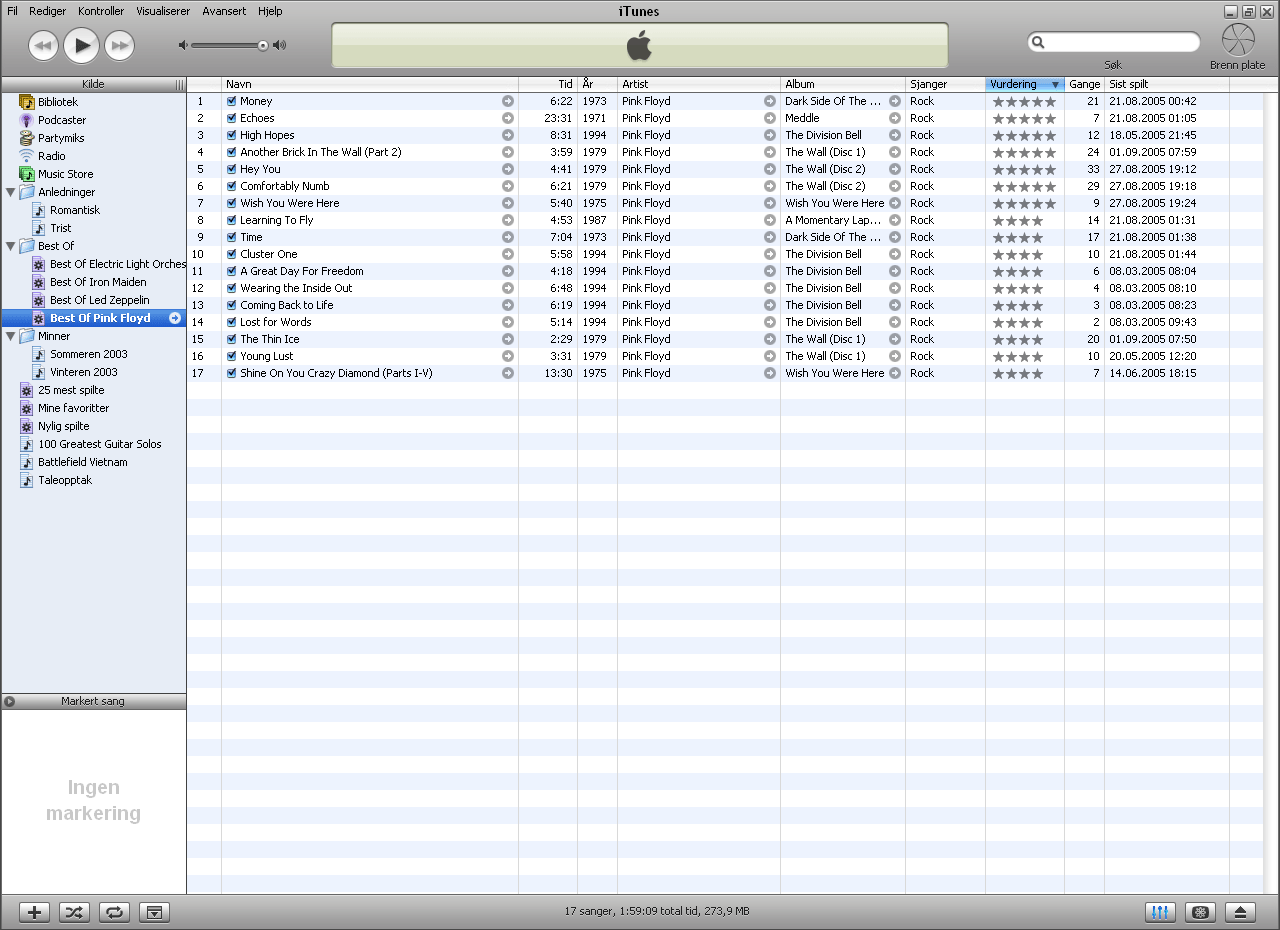The width and height of the screenshot is (1280, 930).
Task: Open the Hjelp menu
Action: point(270,11)
